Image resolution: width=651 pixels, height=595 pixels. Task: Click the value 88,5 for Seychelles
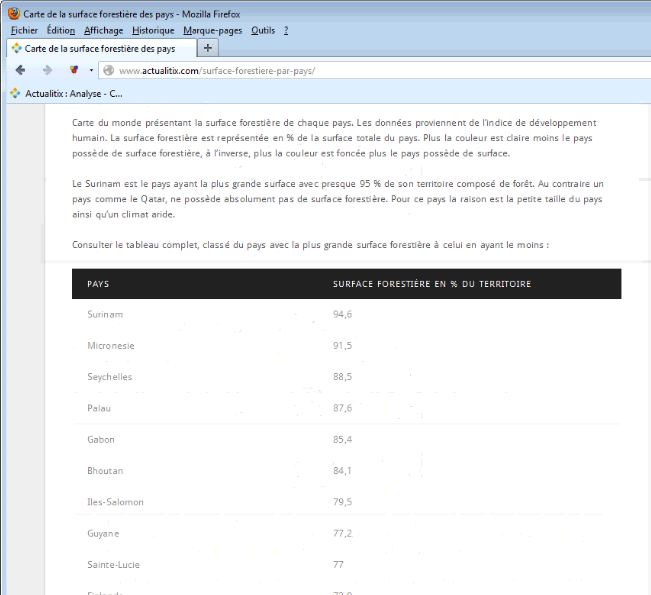pyautogui.click(x=342, y=377)
